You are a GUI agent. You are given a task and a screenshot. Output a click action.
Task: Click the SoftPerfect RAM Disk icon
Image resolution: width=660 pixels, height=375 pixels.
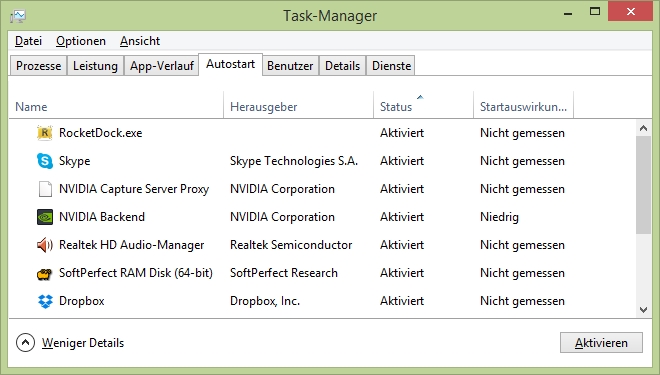tap(45, 274)
